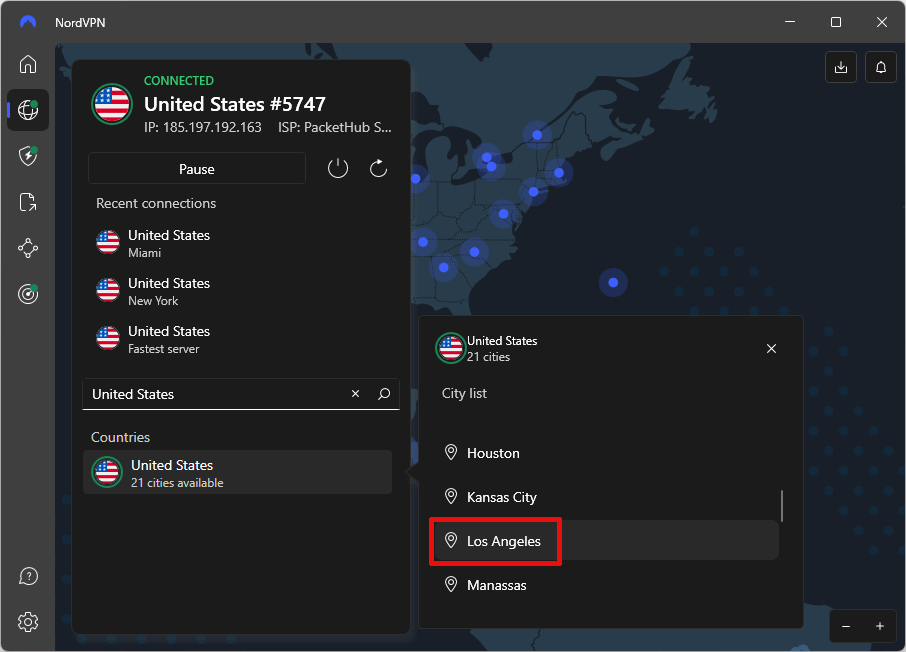
Task: Choose Houston from the city list
Action: (x=604, y=453)
